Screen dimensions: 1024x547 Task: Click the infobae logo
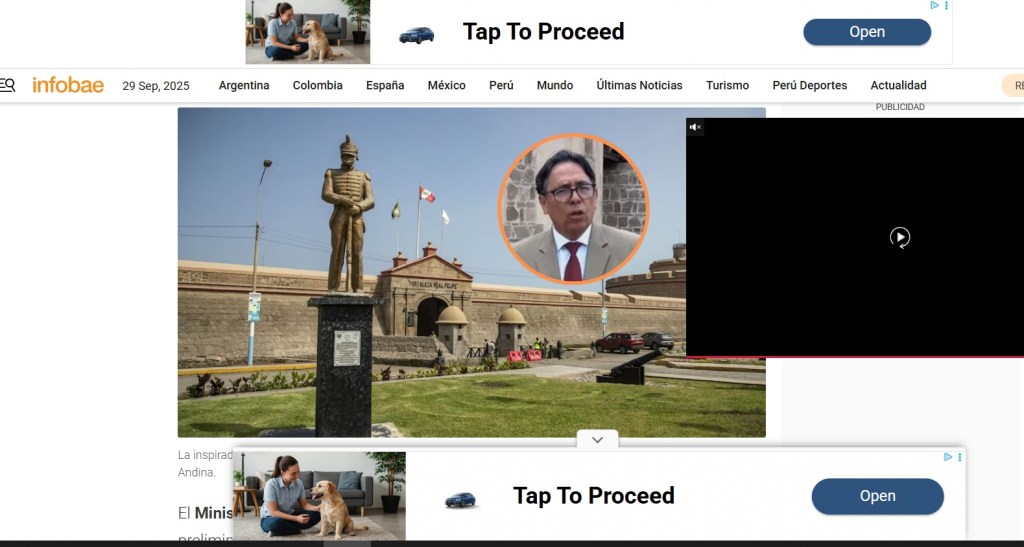click(68, 85)
